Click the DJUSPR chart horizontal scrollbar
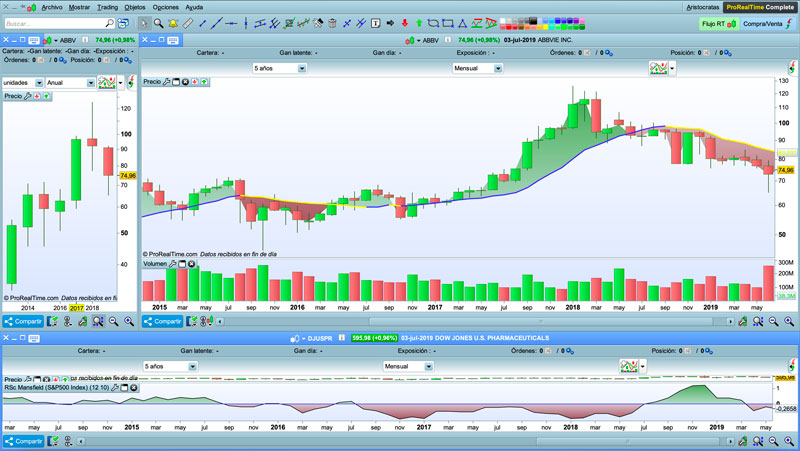 point(628,441)
